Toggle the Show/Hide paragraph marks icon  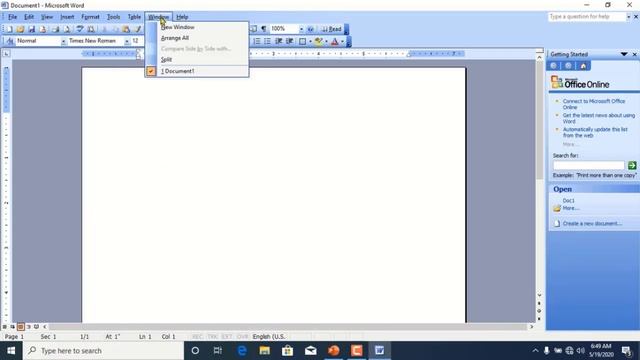coord(264,29)
